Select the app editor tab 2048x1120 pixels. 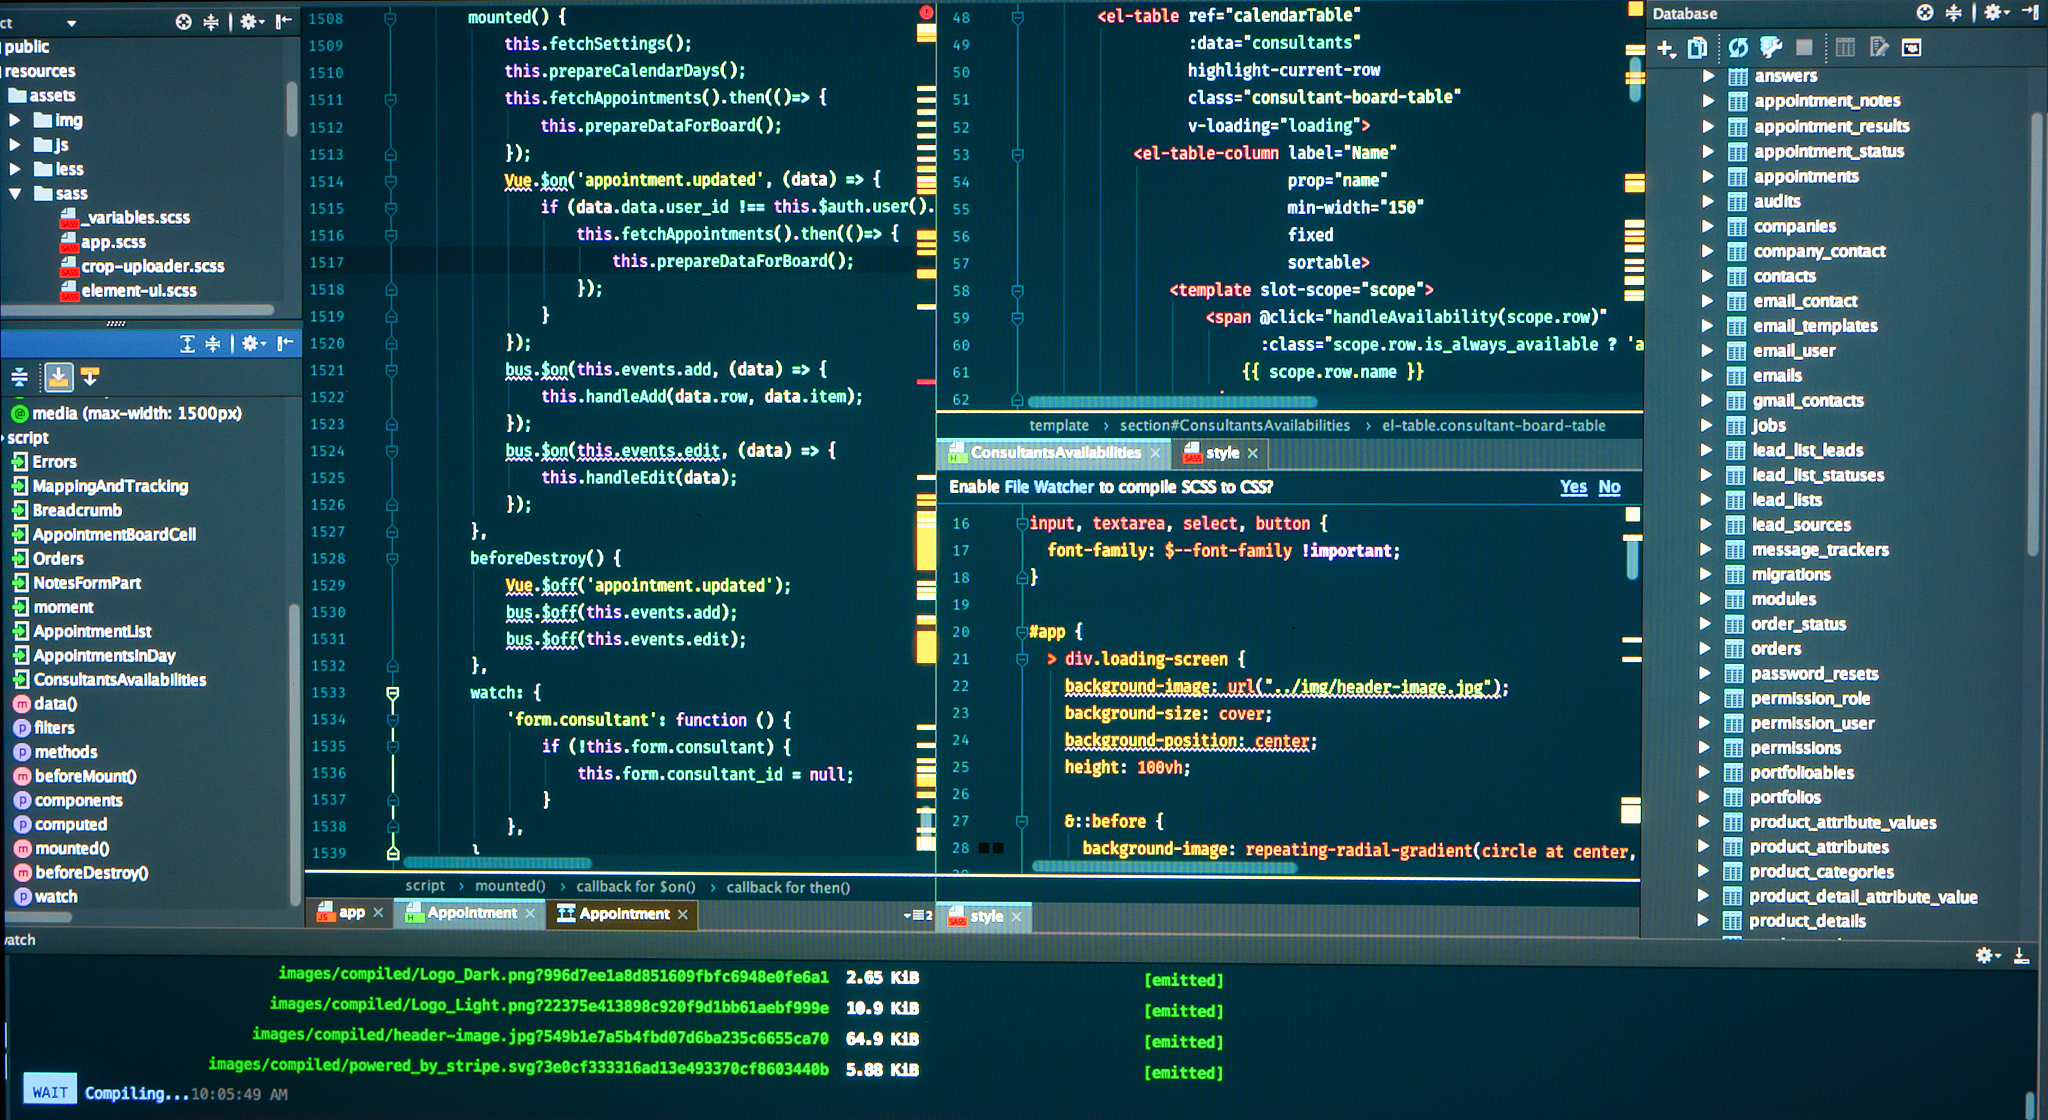pyautogui.click(x=351, y=913)
